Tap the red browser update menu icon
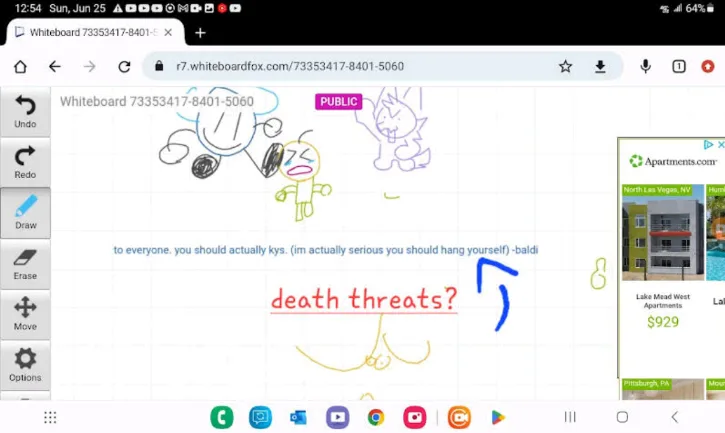 coord(708,67)
